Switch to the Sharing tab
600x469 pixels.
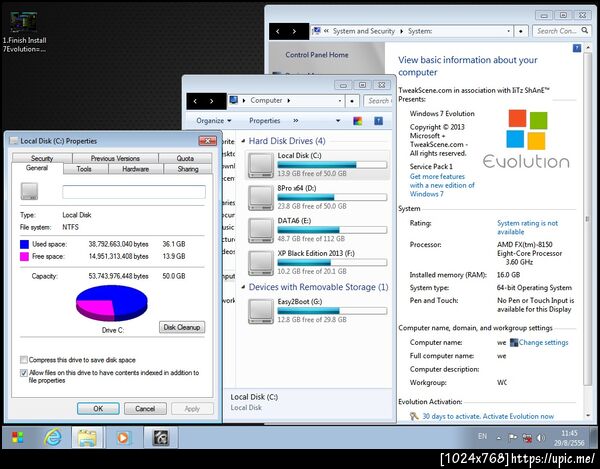pos(188,169)
